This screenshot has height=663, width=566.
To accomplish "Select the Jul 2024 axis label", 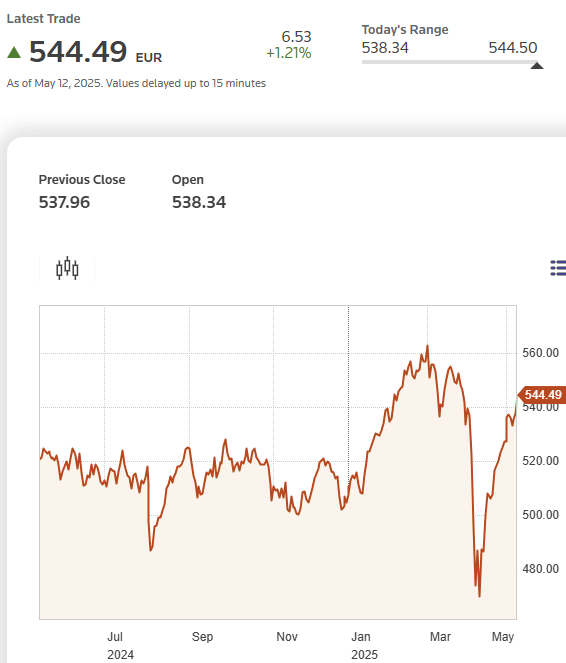I will click(x=120, y=645).
